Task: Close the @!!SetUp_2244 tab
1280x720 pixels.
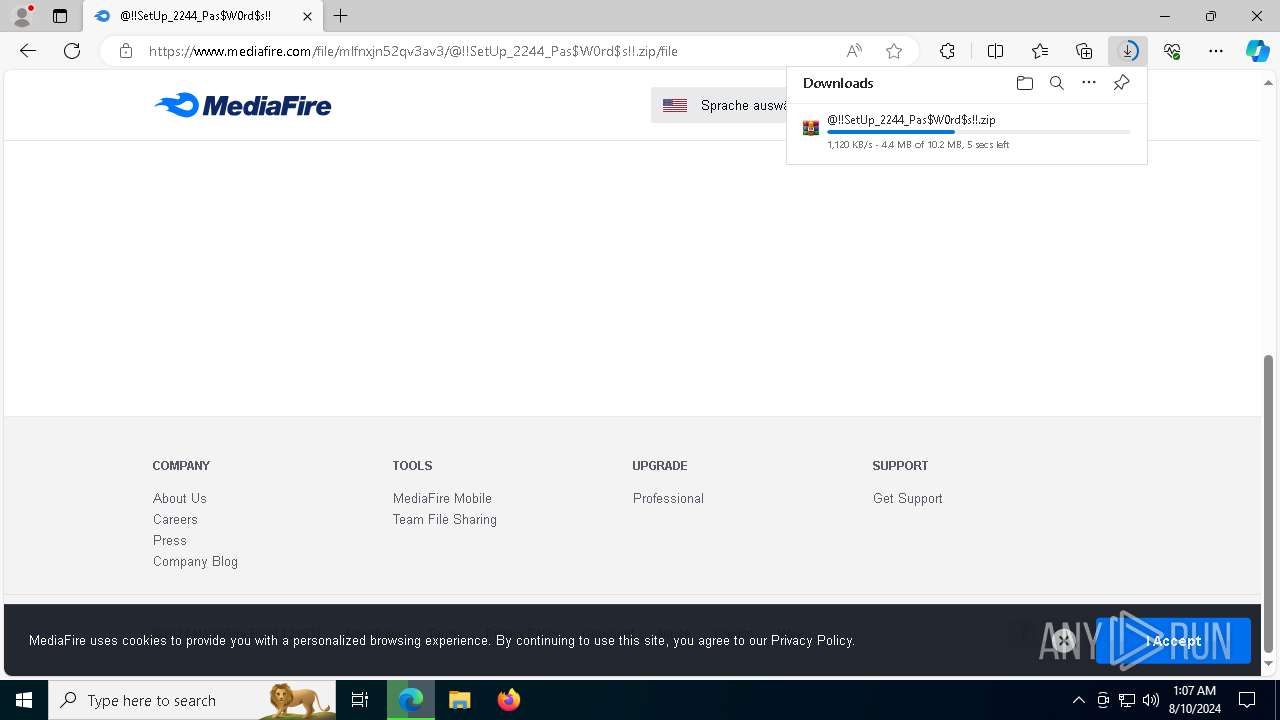Action: (307, 16)
